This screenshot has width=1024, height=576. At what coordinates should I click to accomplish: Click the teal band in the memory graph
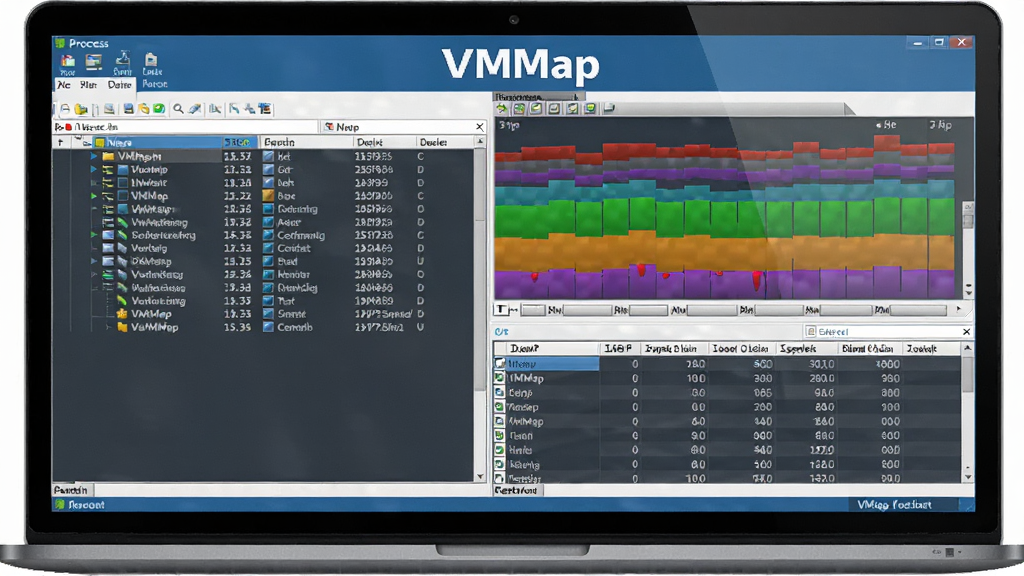(x=725, y=191)
